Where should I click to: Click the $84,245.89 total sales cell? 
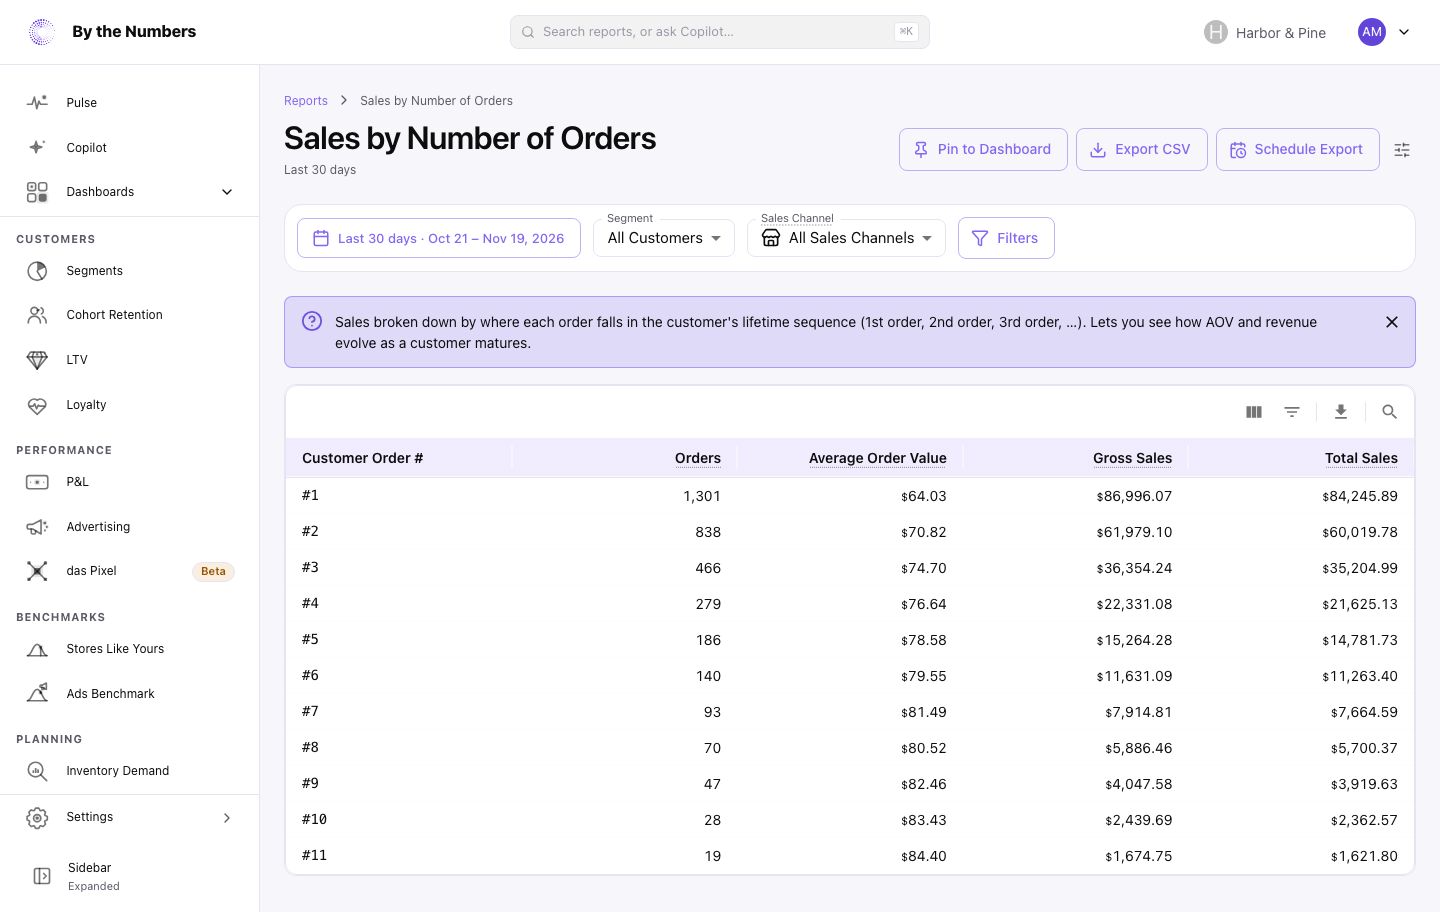coord(1360,496)
